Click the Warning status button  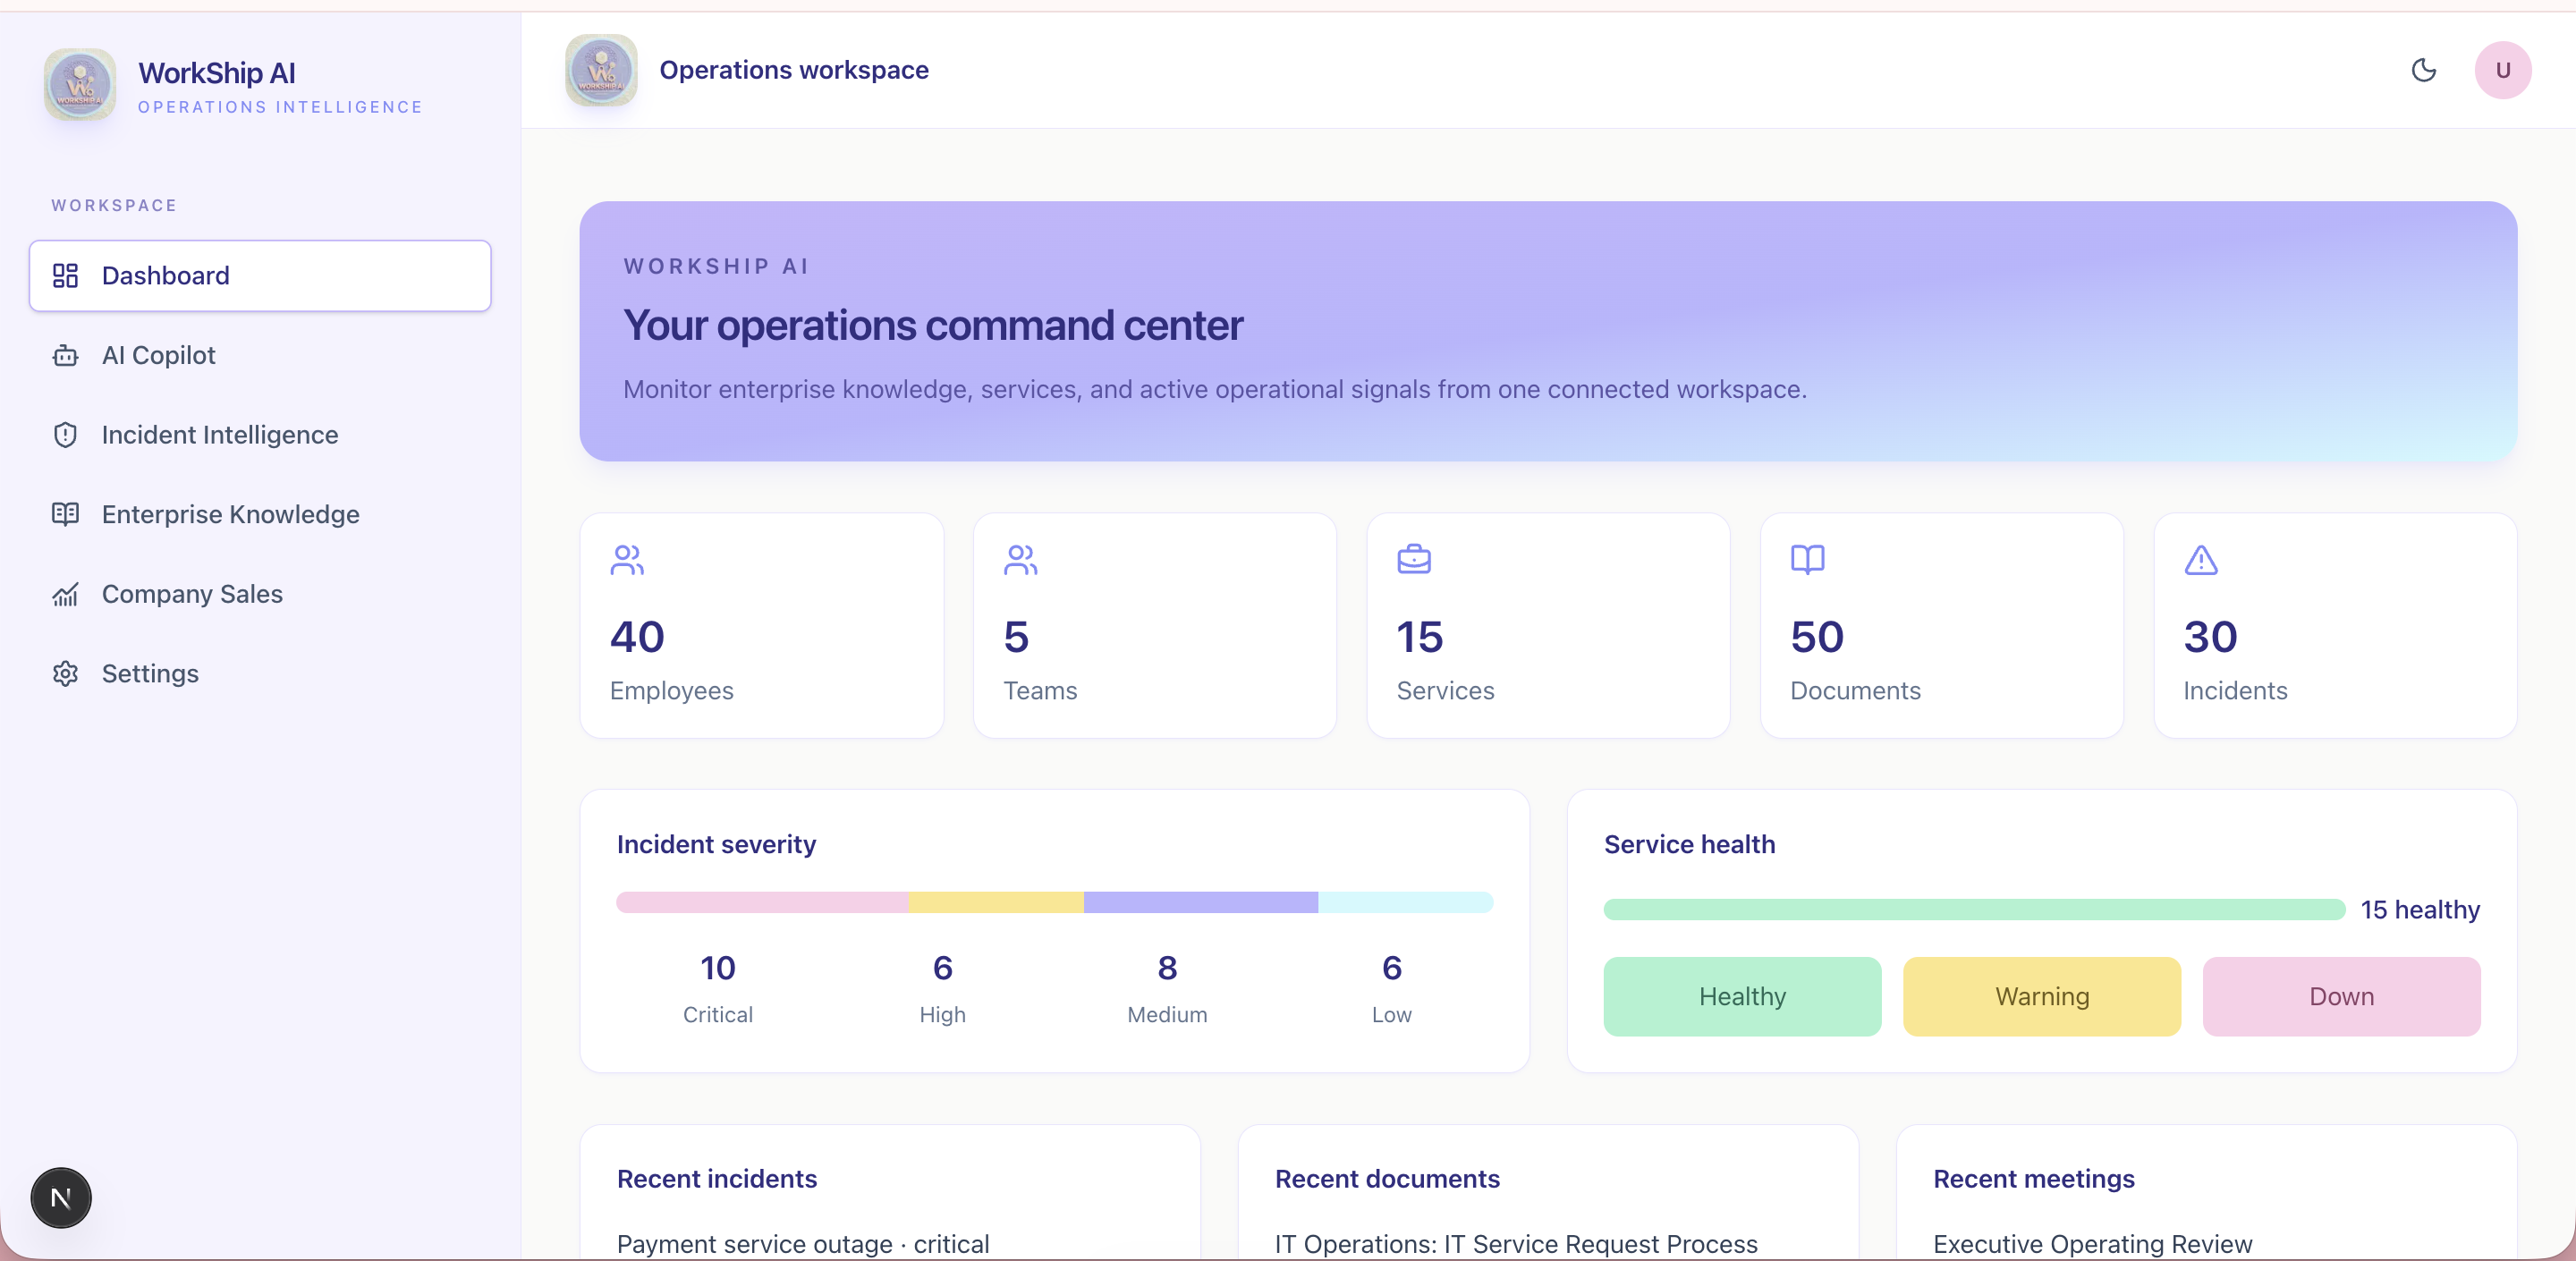2041,996
